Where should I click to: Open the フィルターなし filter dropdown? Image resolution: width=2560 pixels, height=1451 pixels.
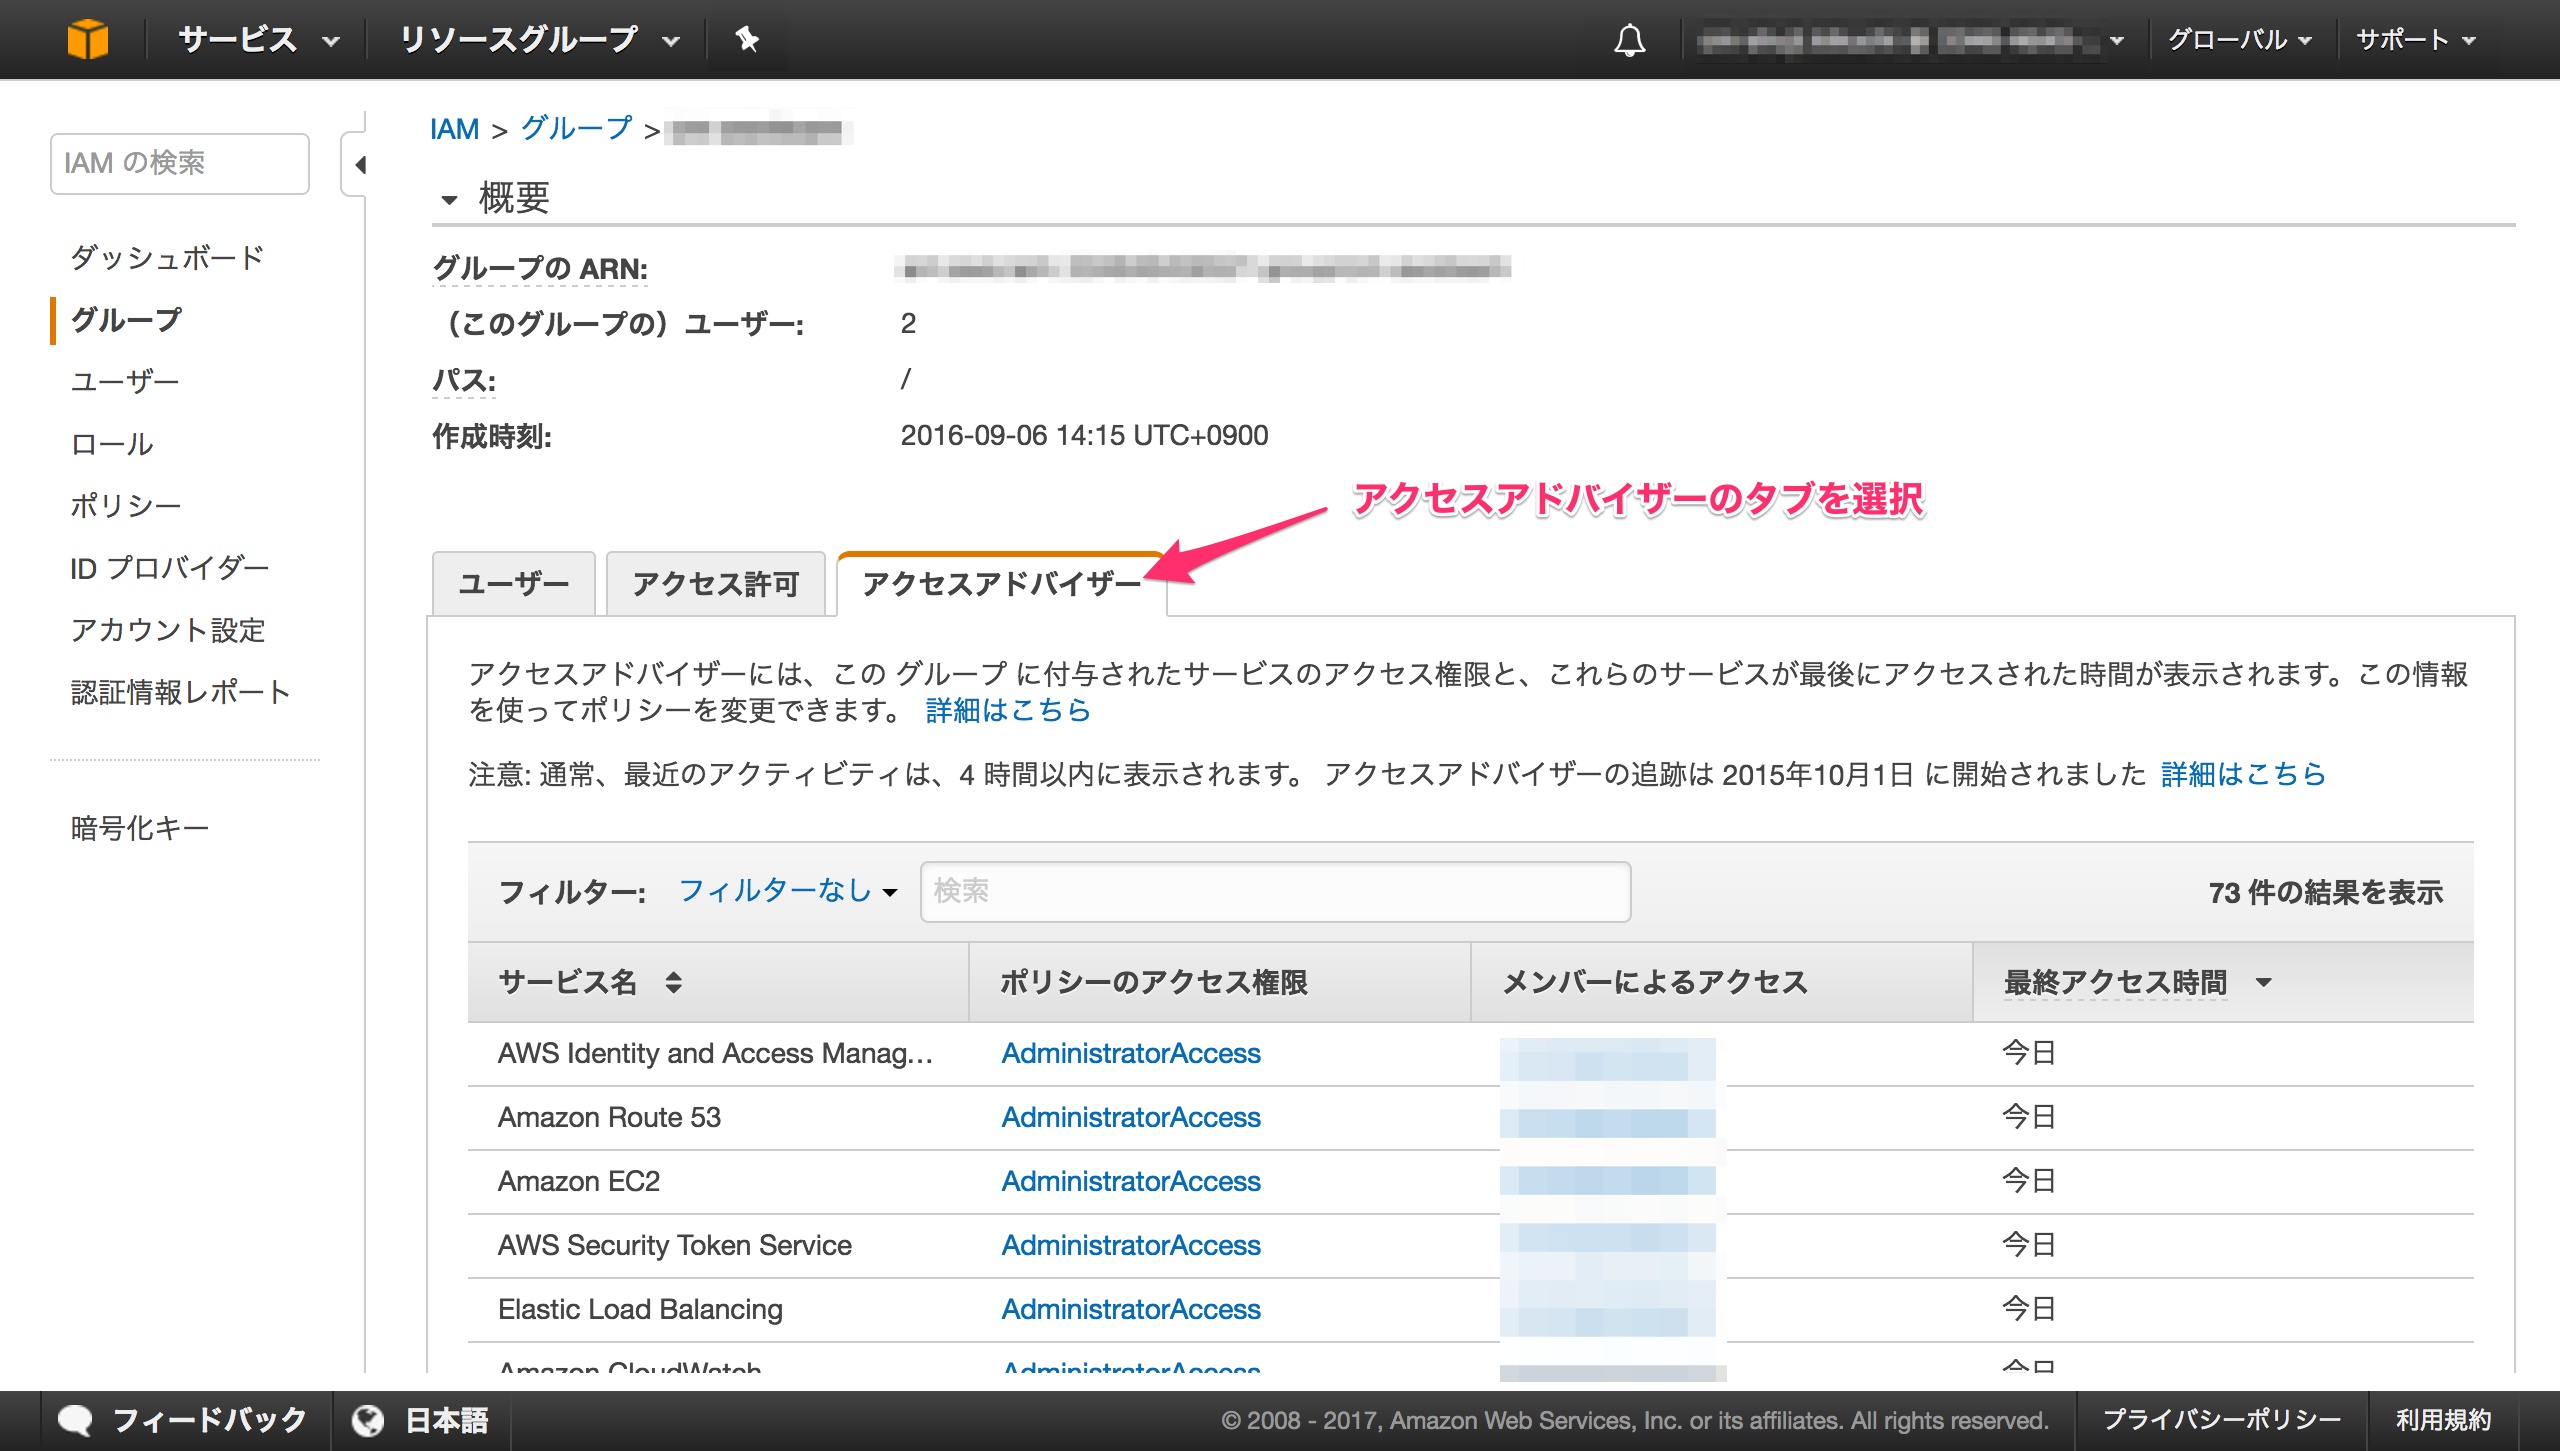pos(788,890)
